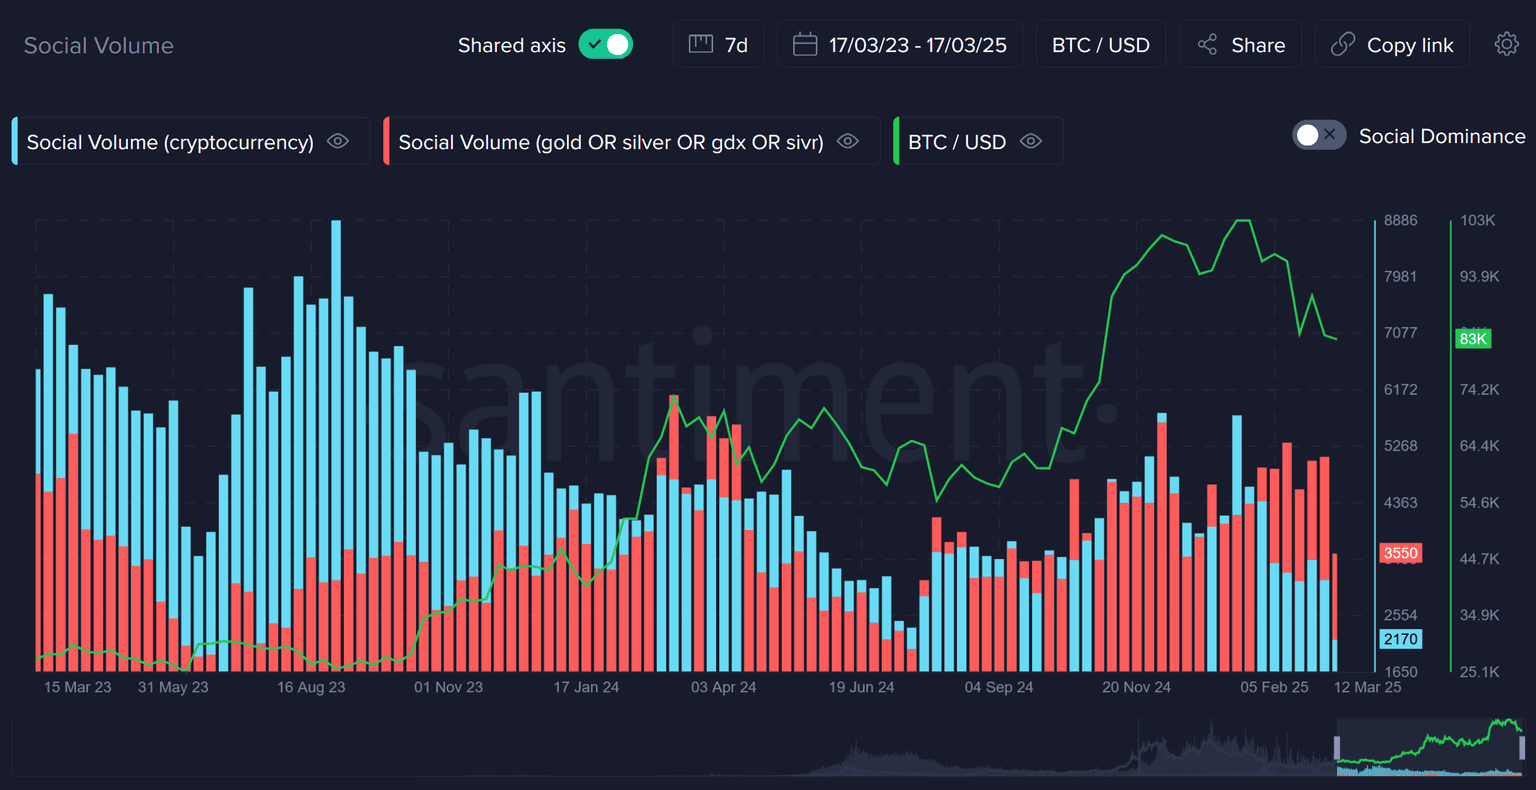Viewport: 1536px width, 790px height.
Task: Click the green 83K price axis label
Action: [x=1473, y=339]
